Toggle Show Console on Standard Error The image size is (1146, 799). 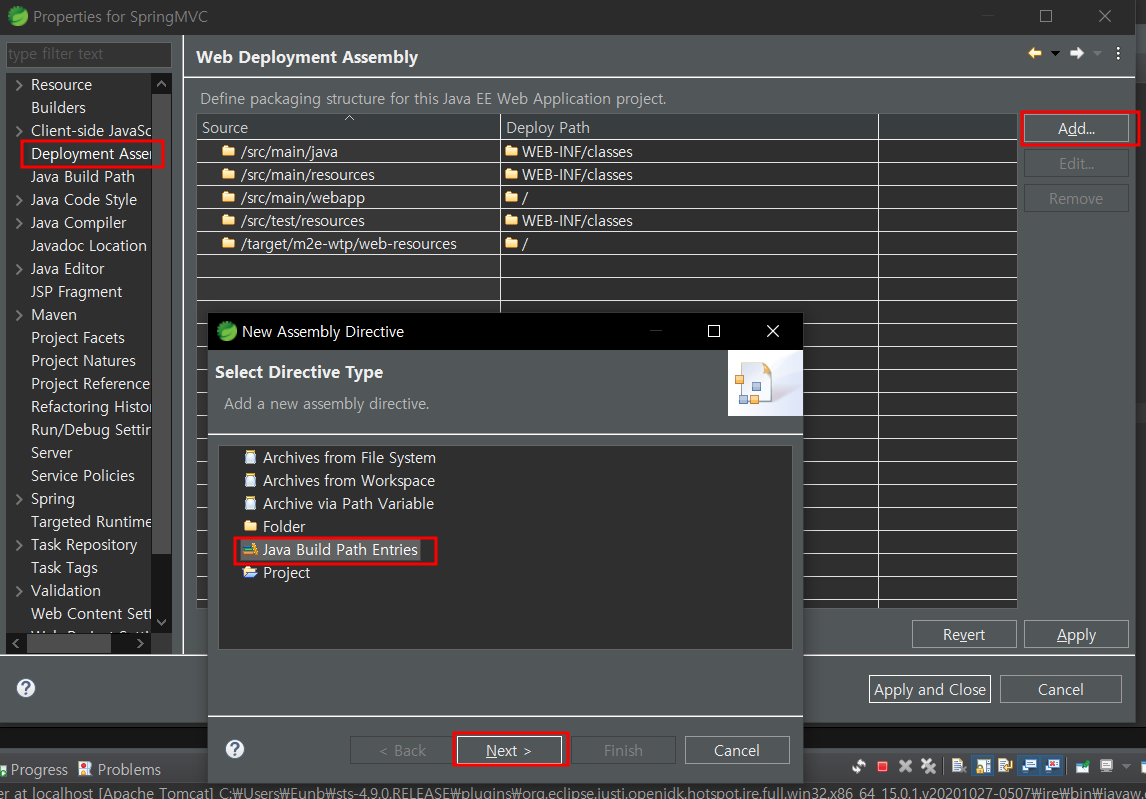1052,766
